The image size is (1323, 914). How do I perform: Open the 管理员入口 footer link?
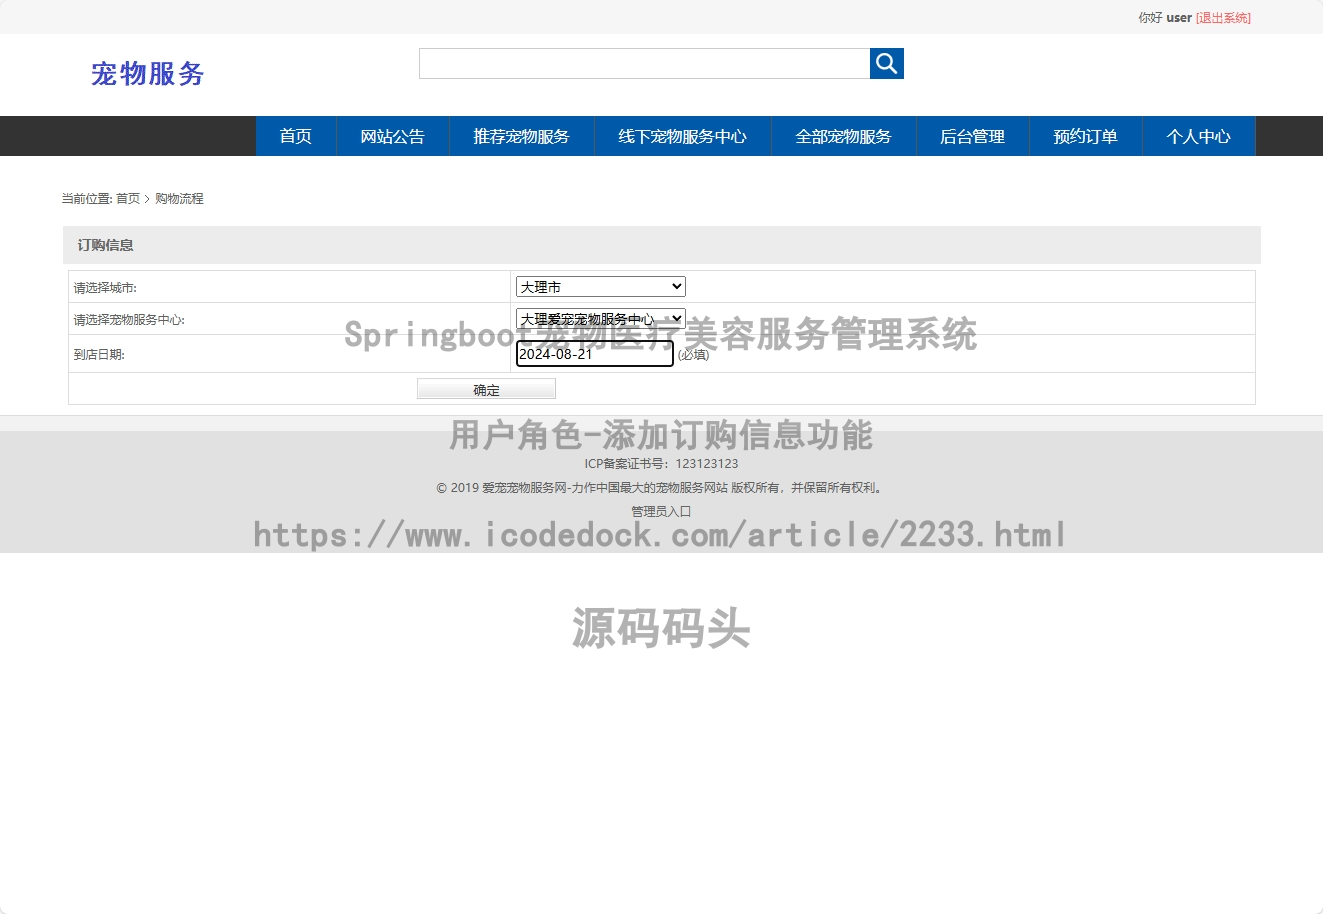(661, 511)
